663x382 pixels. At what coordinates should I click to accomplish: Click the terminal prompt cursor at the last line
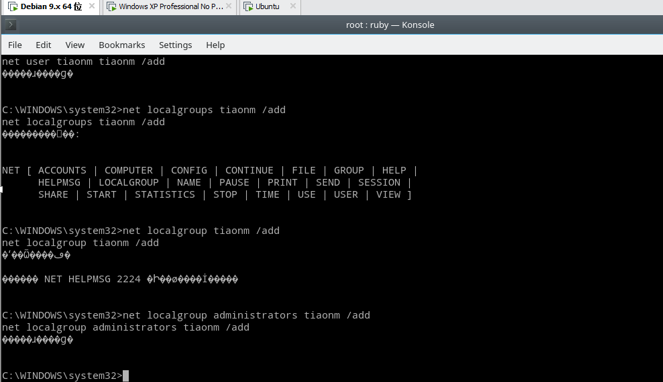click(x=126, y=376)
